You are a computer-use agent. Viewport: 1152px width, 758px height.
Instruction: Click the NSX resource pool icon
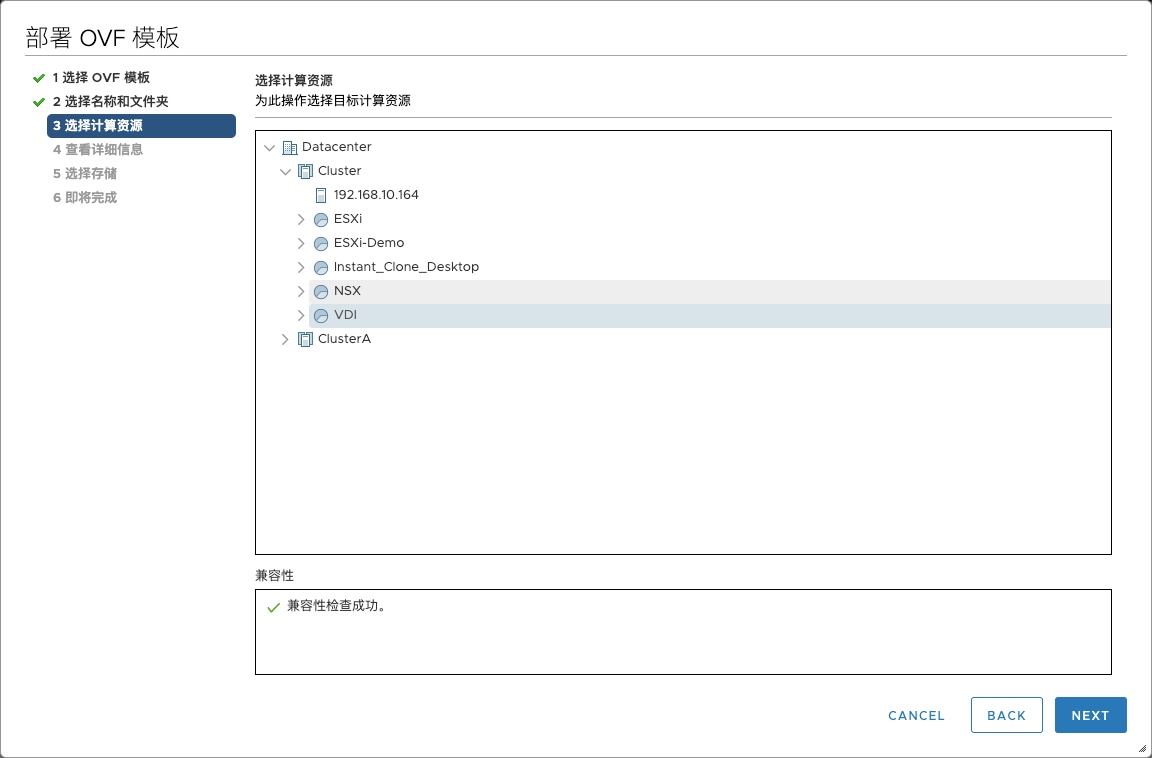click(x=321, y=292)
